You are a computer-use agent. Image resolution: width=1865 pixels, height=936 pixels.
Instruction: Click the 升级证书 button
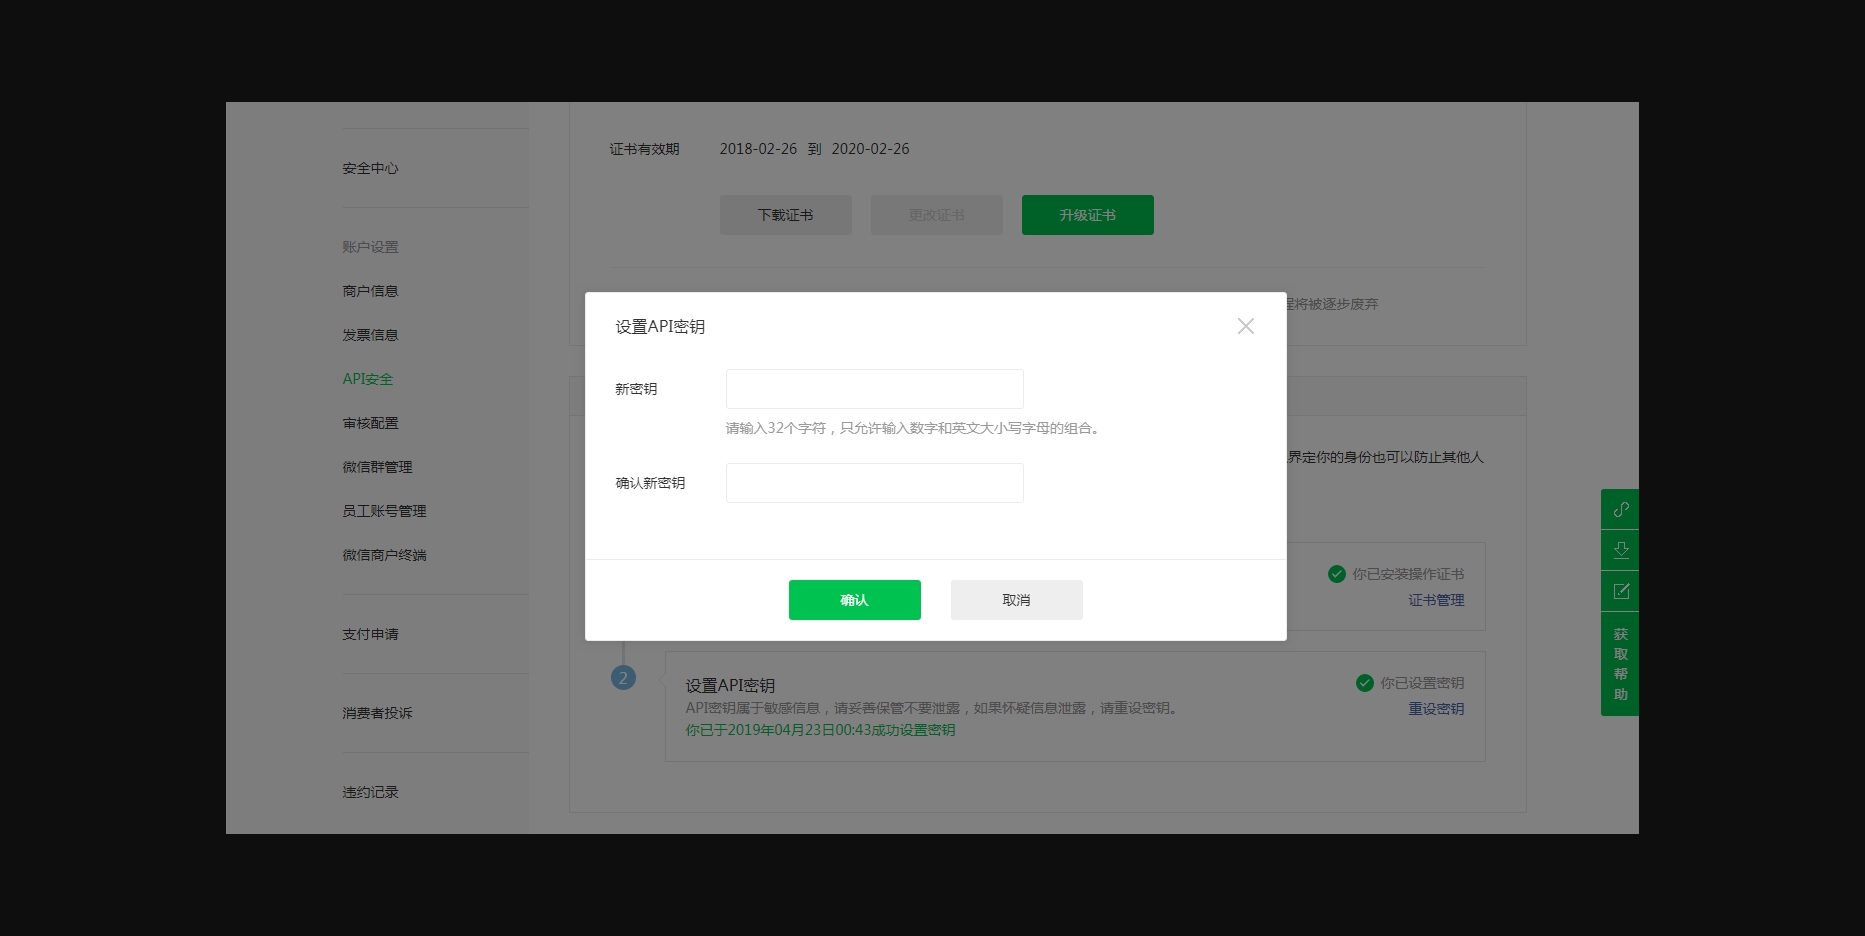1087,215
